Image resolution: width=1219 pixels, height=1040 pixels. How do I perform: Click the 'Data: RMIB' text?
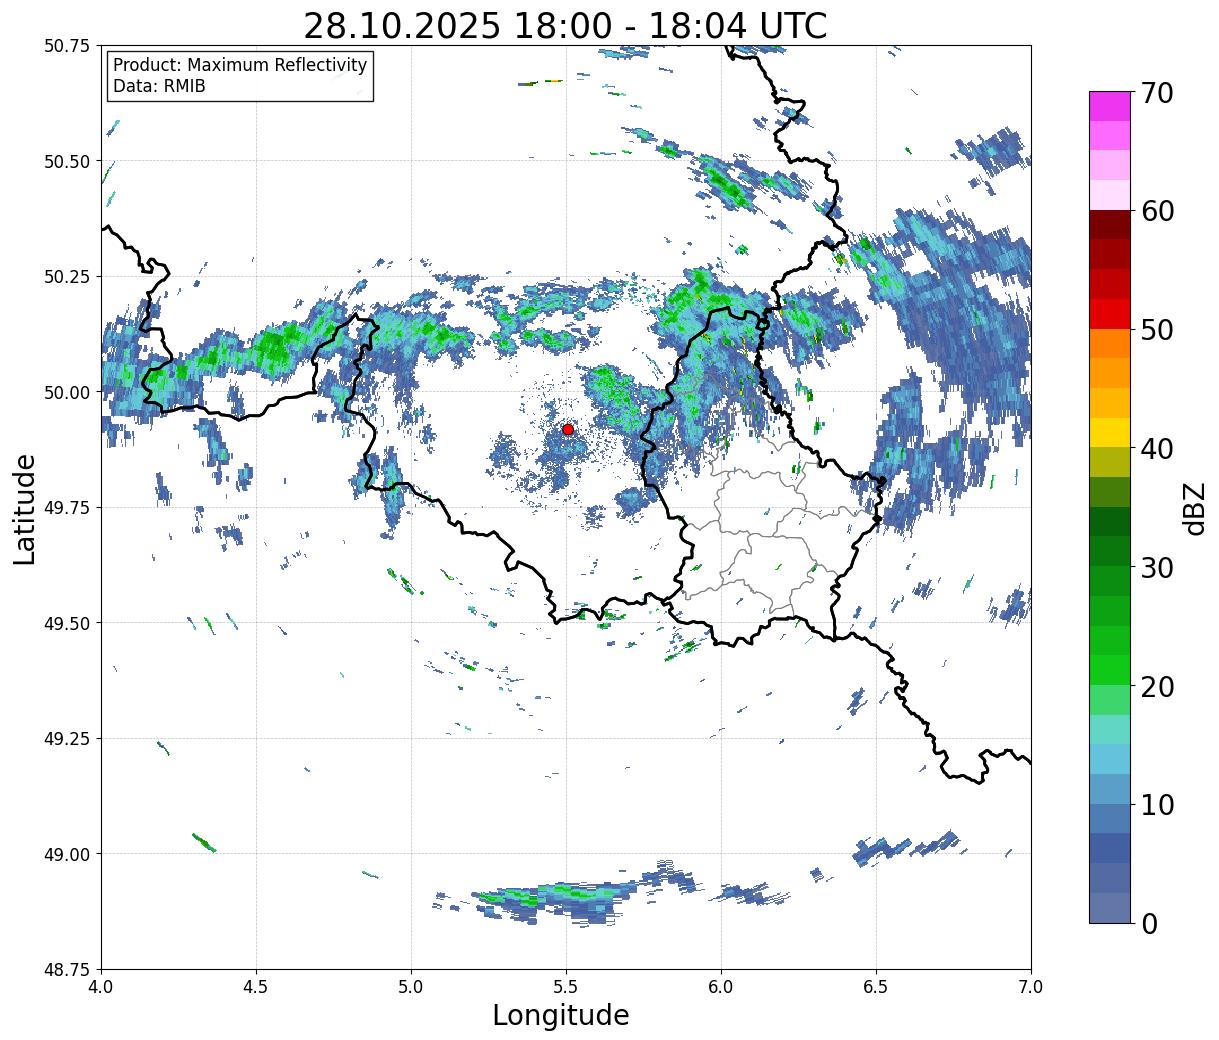point(159,86)
